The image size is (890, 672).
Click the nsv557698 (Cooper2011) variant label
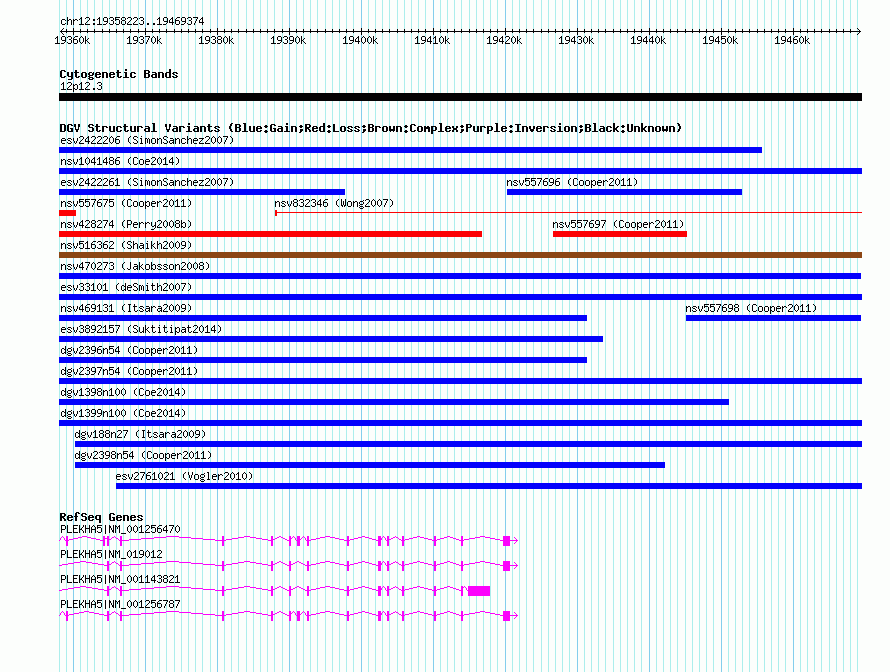coord(751,308)
